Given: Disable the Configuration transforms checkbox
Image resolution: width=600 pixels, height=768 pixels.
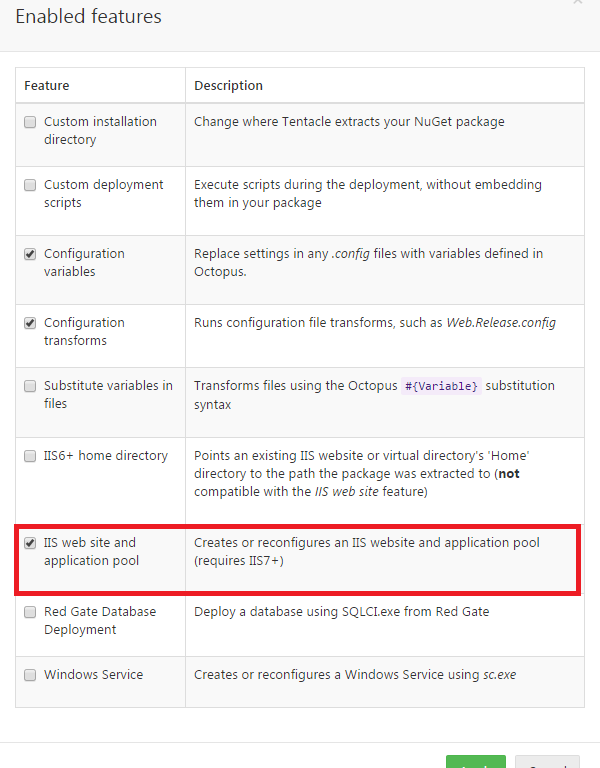Looking at the screenshot, I should click(30, 323).
